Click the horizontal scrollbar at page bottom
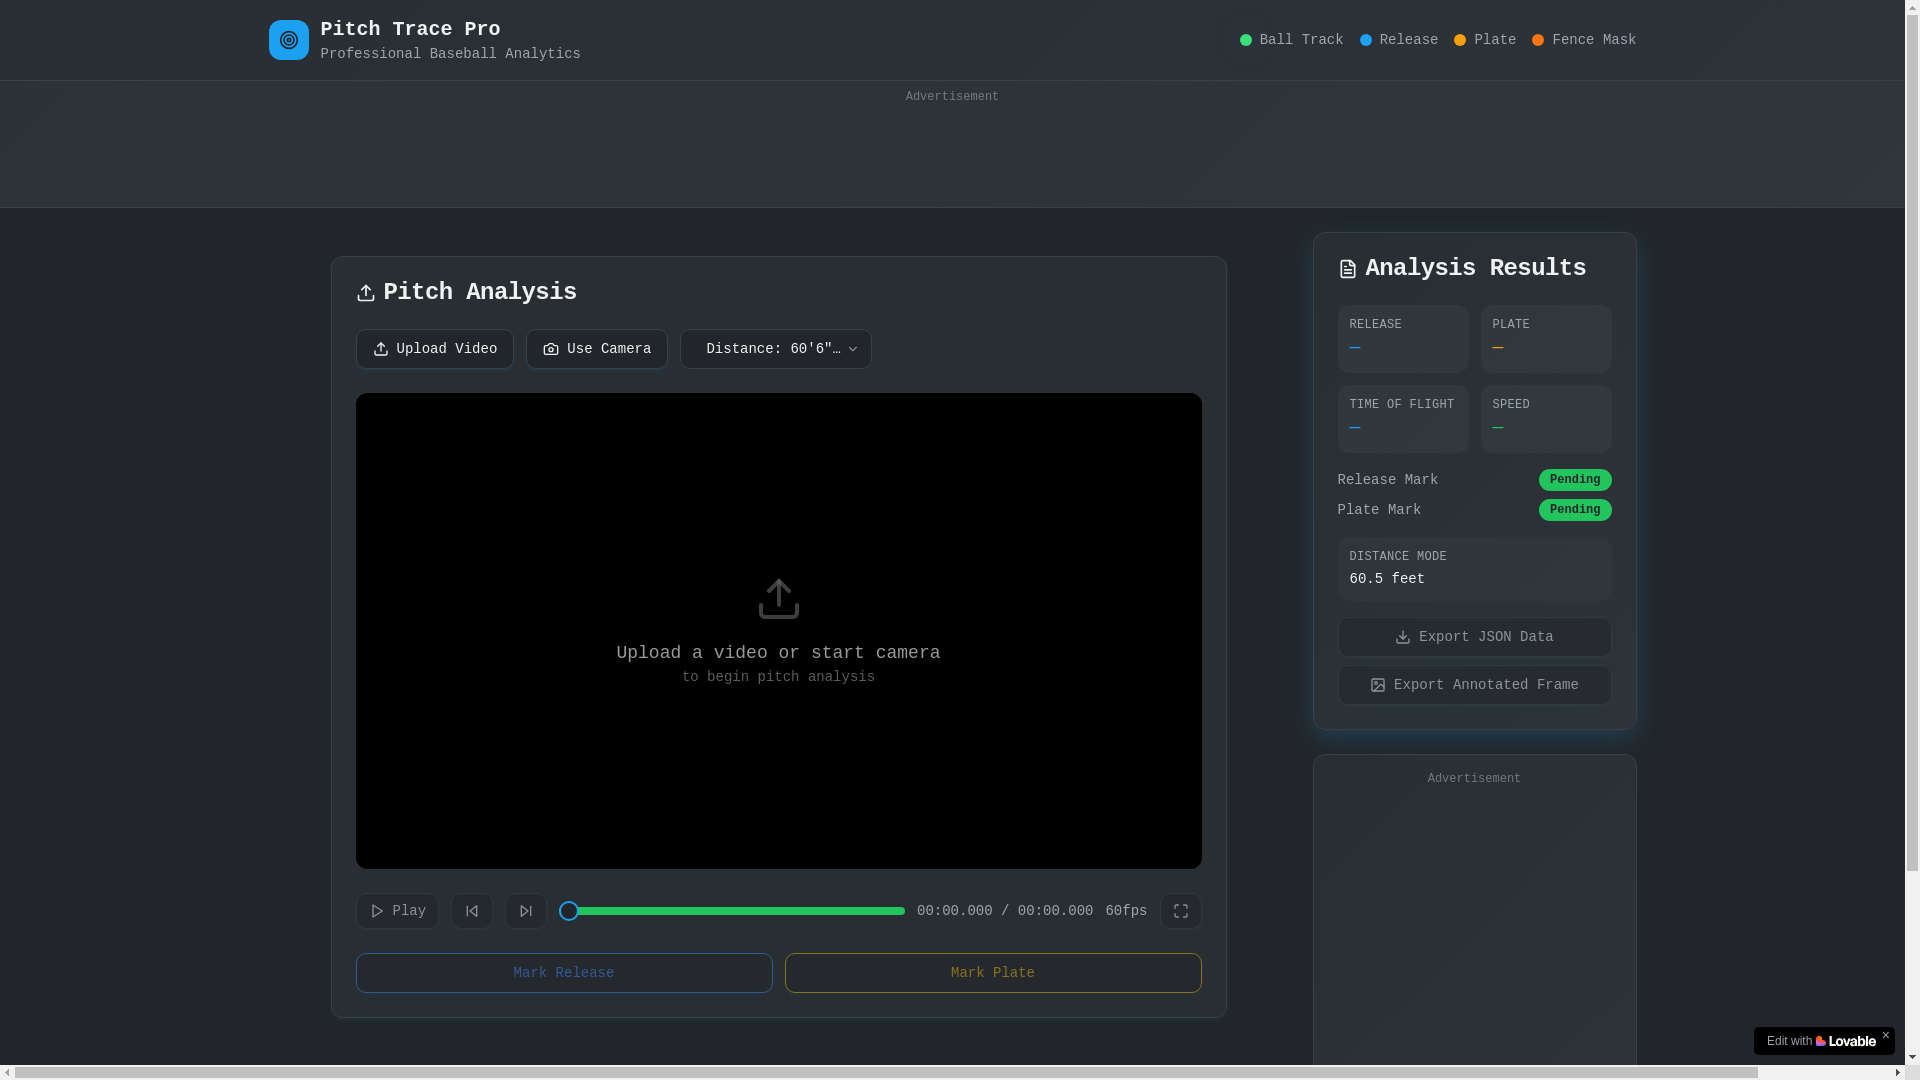The image size is (1920, 1080). coord(886,1073)
